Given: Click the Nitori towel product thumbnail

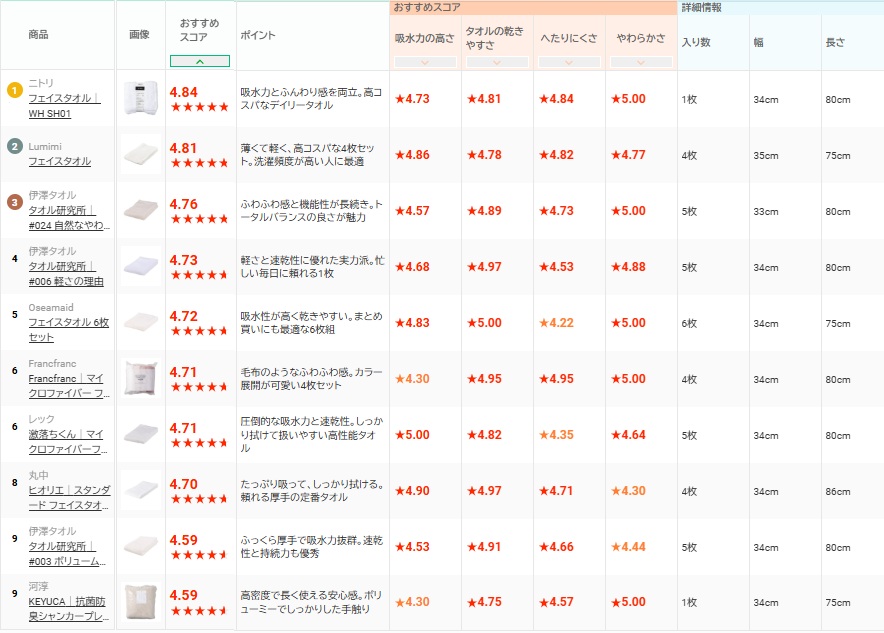Looking at the screenshot, I should (140, 98).
